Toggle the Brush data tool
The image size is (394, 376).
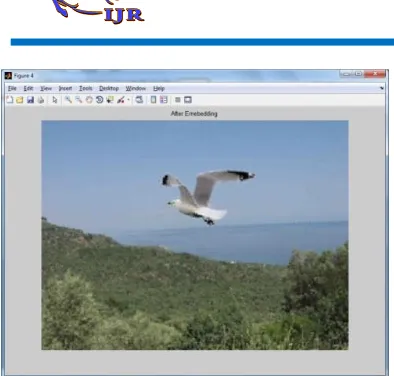pyautogui.click(x=121, y=100)
